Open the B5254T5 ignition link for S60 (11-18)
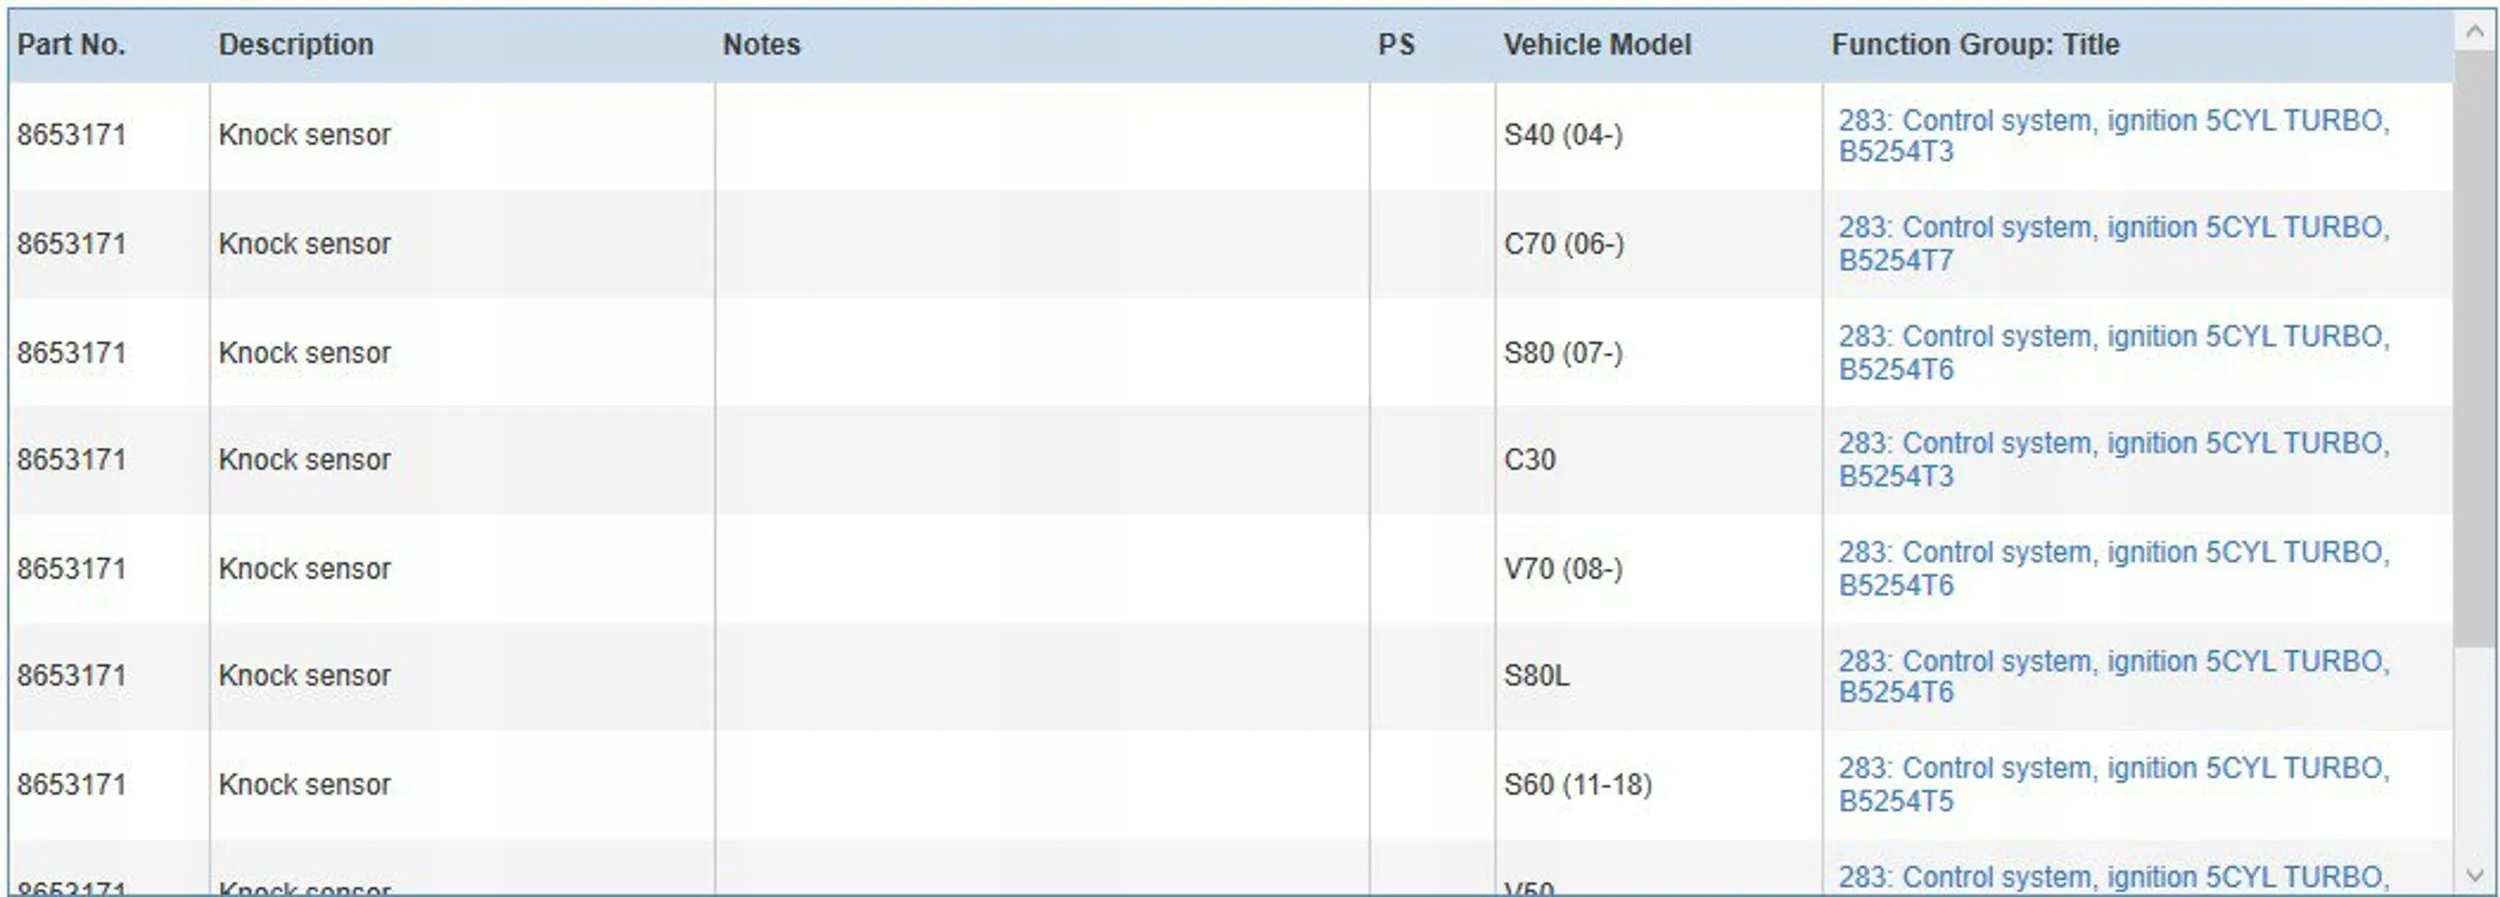 [2113, 784]
